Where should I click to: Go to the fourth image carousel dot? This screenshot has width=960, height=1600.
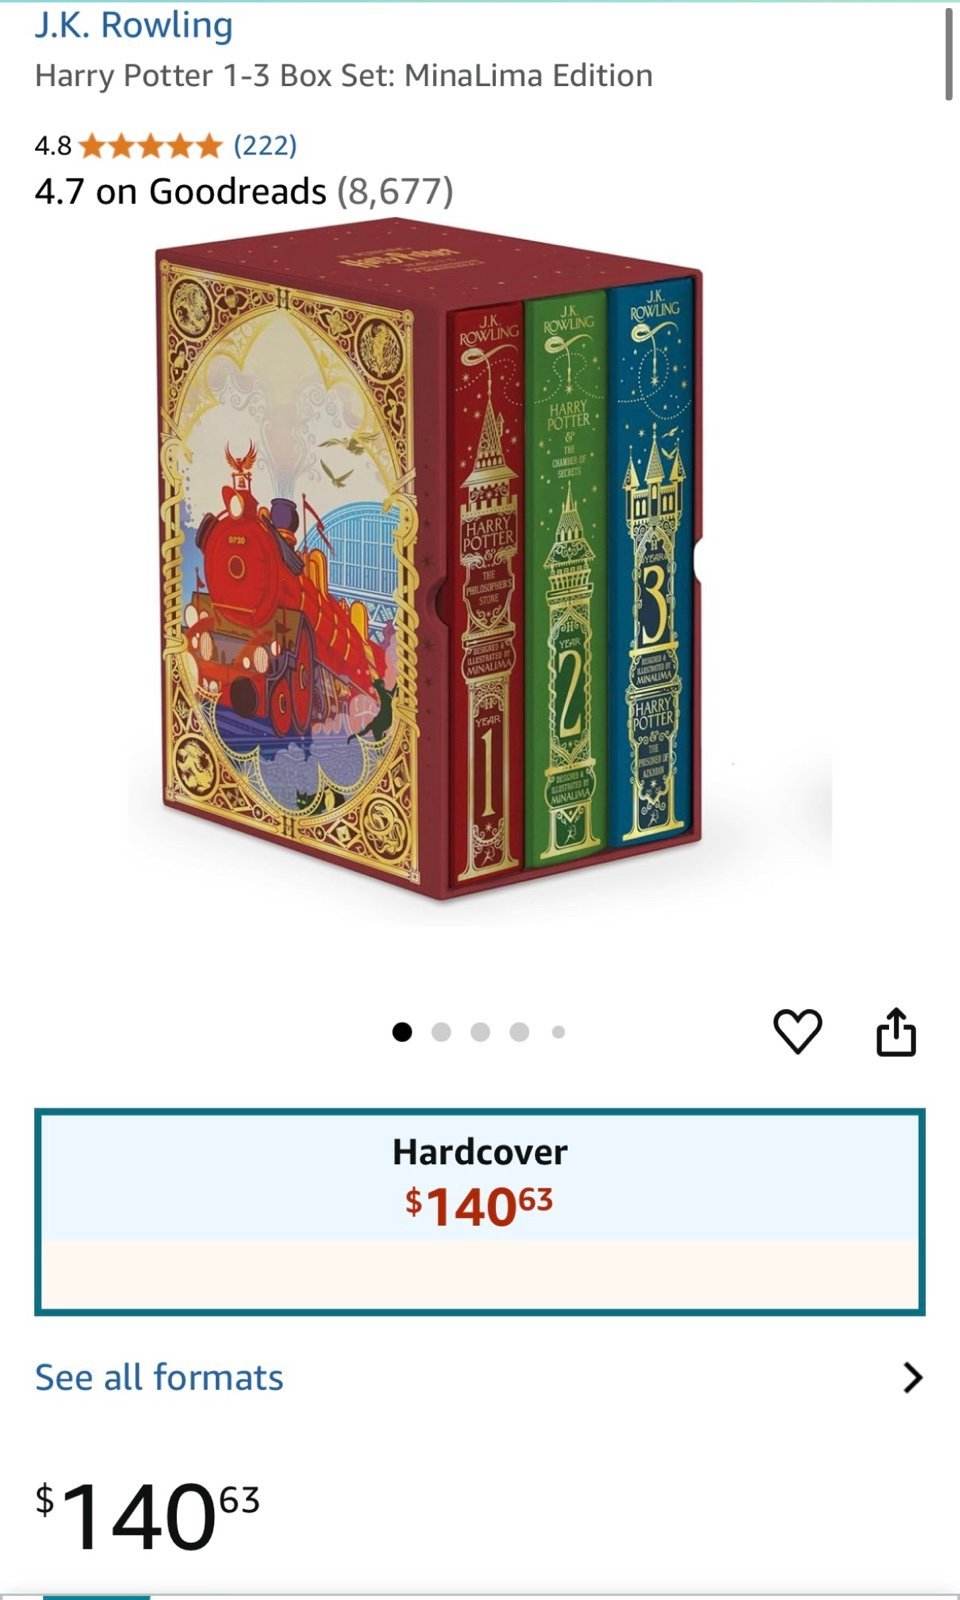click(519, 1032)
